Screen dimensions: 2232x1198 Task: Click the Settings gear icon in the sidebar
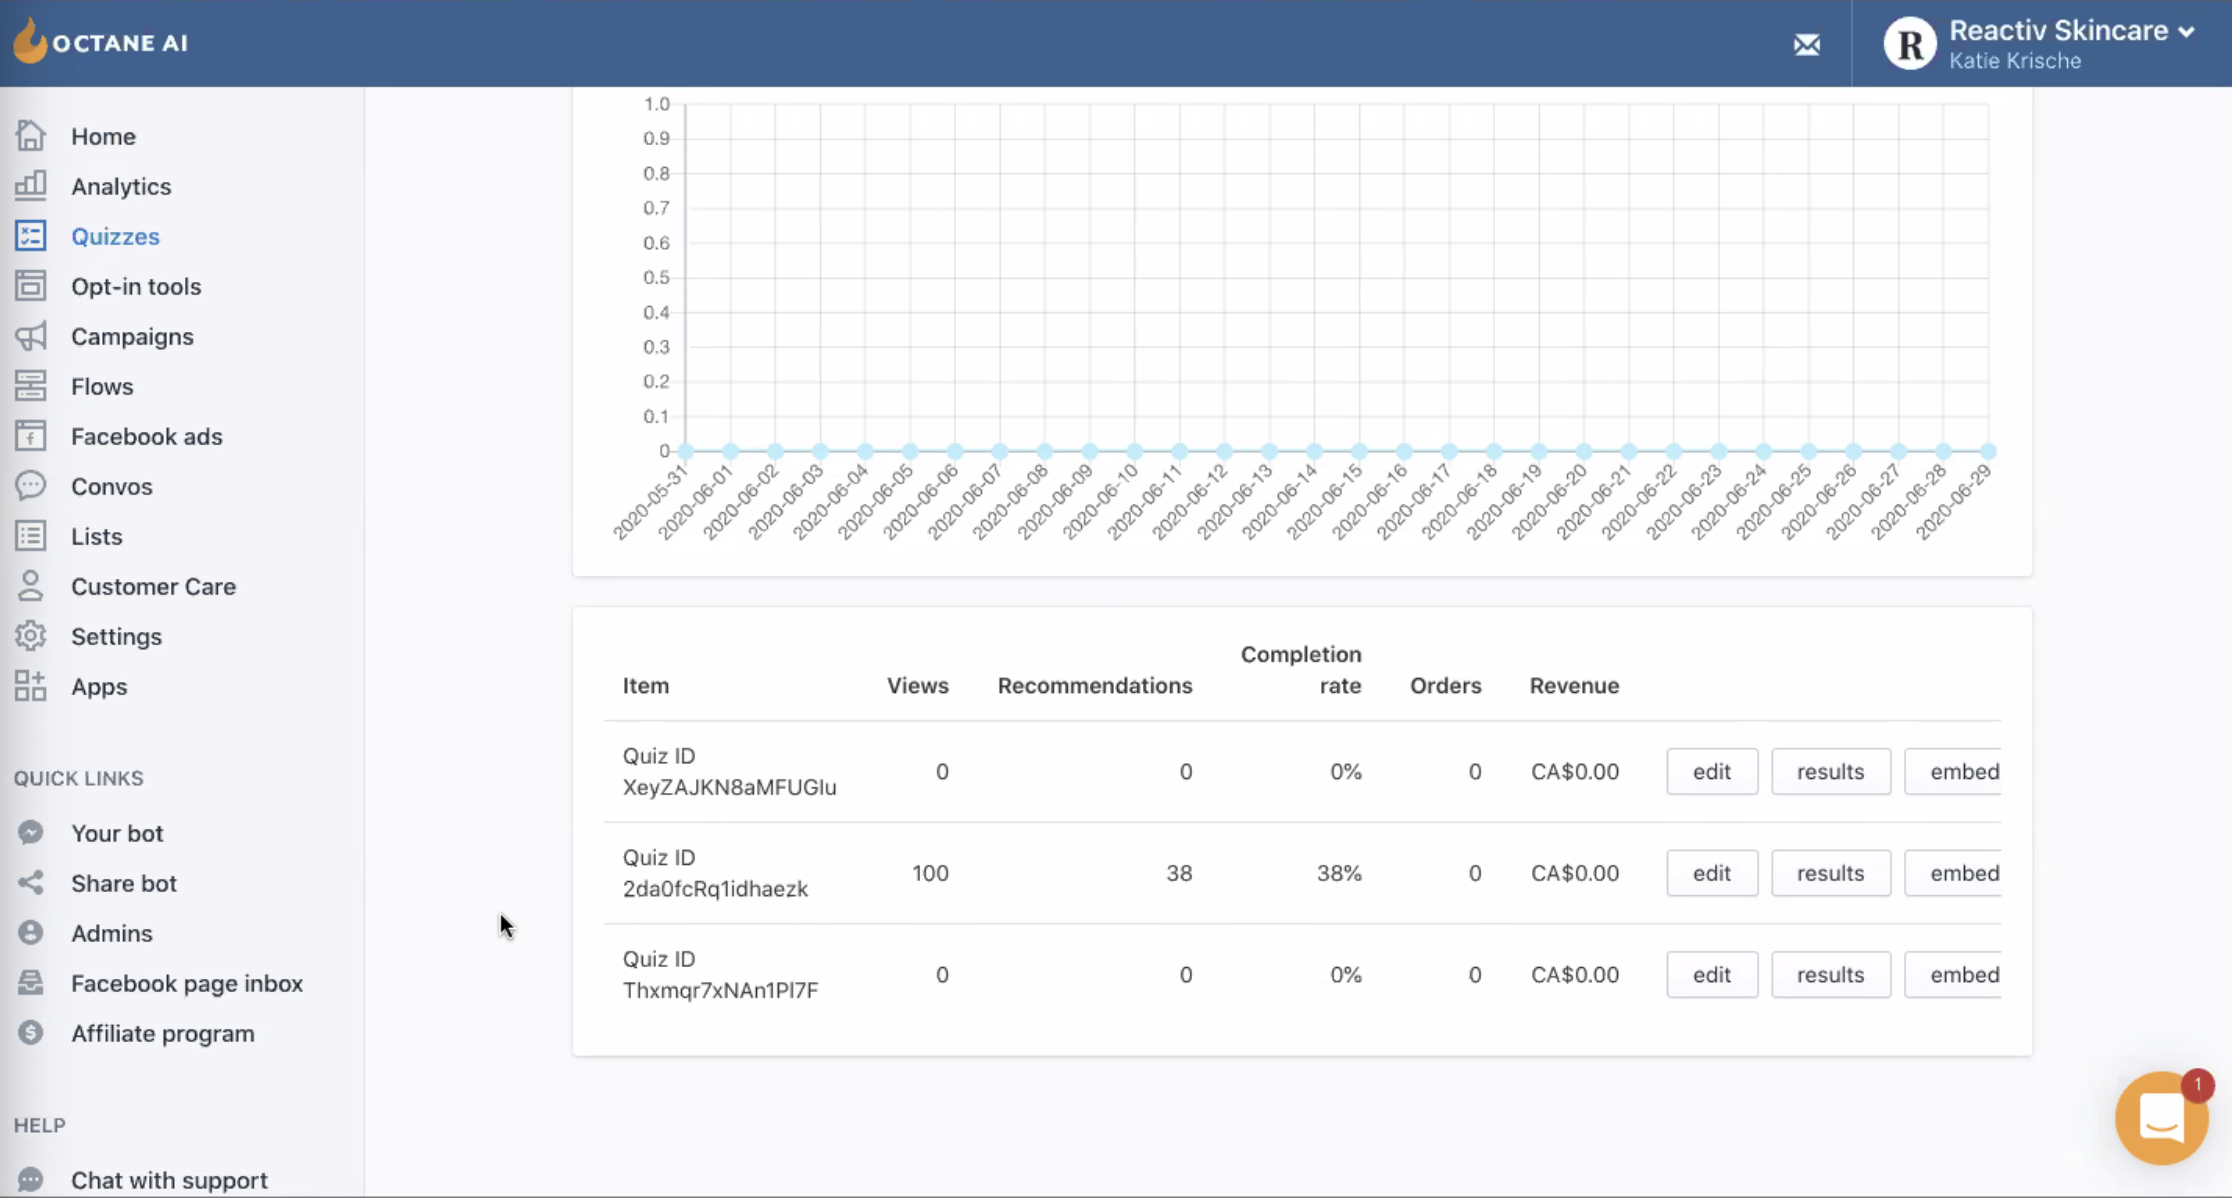pyautogui.click(x=30, y=636)
